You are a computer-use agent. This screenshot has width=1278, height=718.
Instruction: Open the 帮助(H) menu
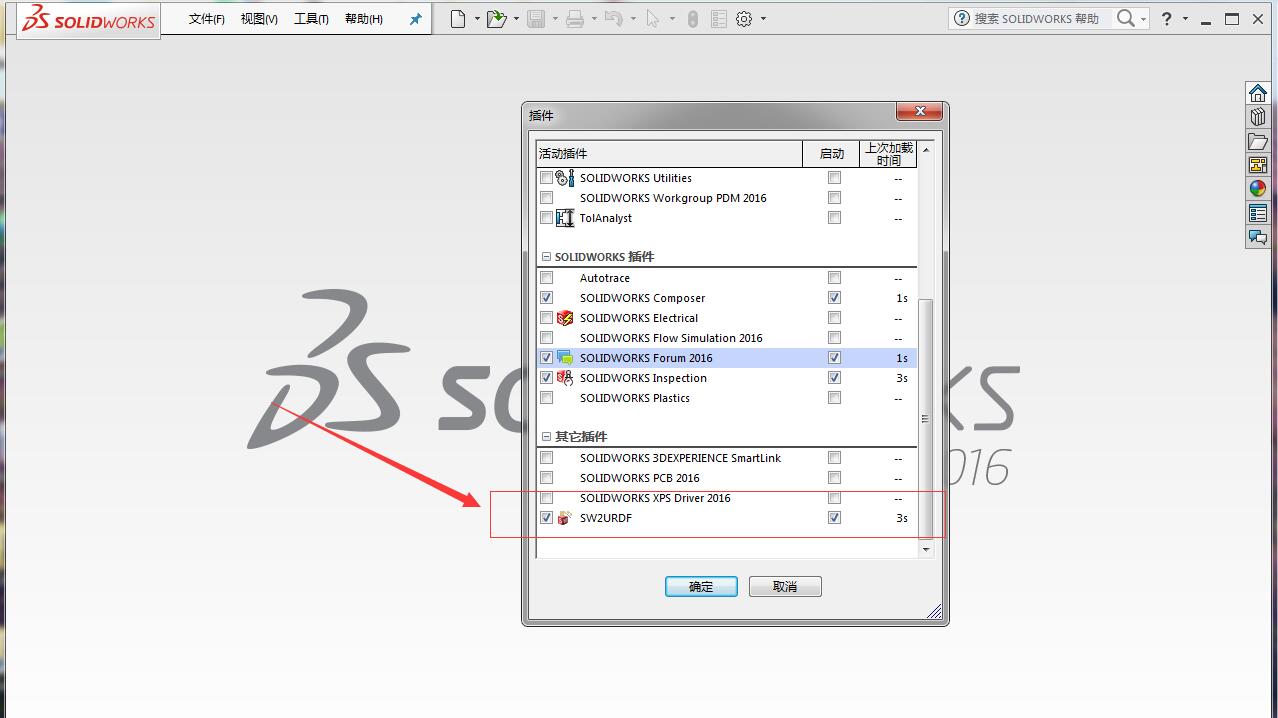364,19
